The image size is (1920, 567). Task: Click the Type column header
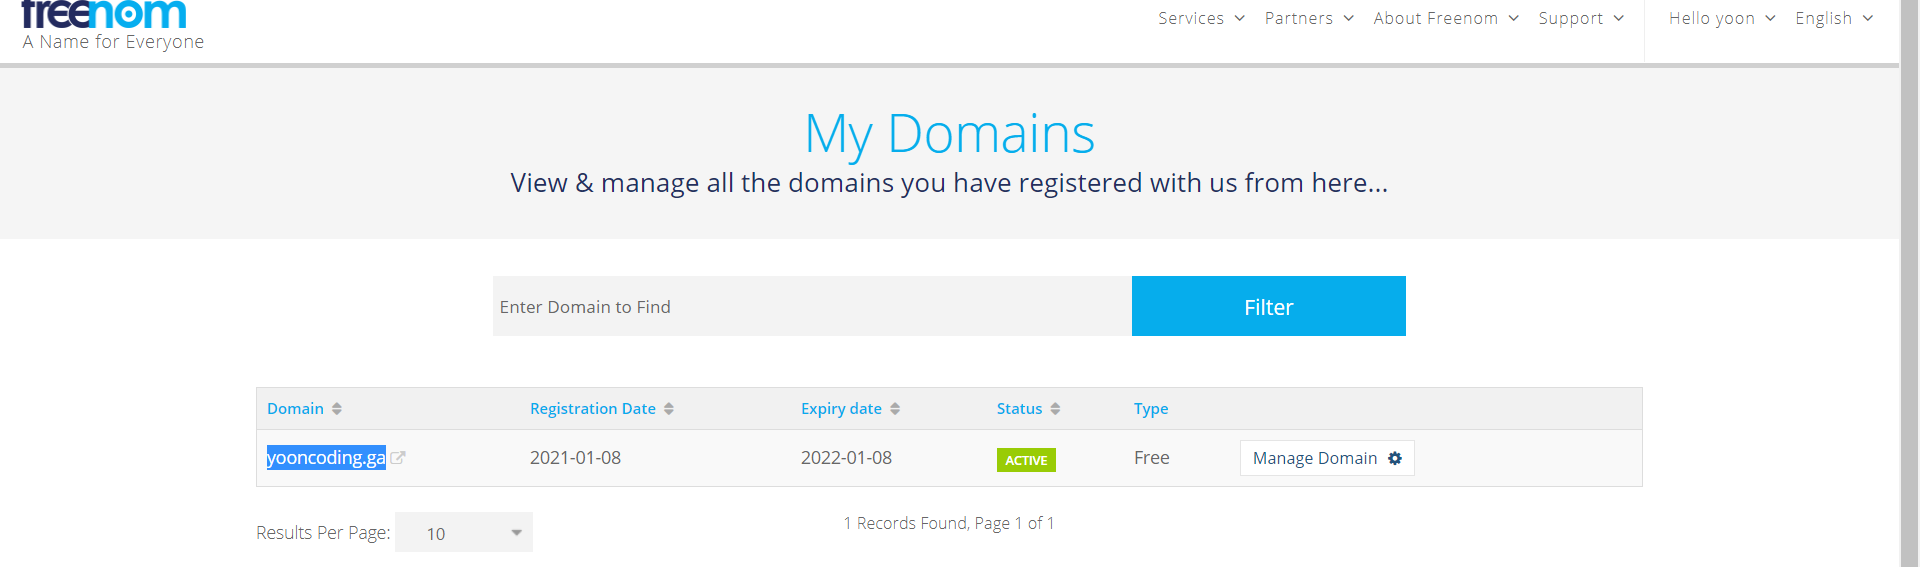[x=1151, y=409]
